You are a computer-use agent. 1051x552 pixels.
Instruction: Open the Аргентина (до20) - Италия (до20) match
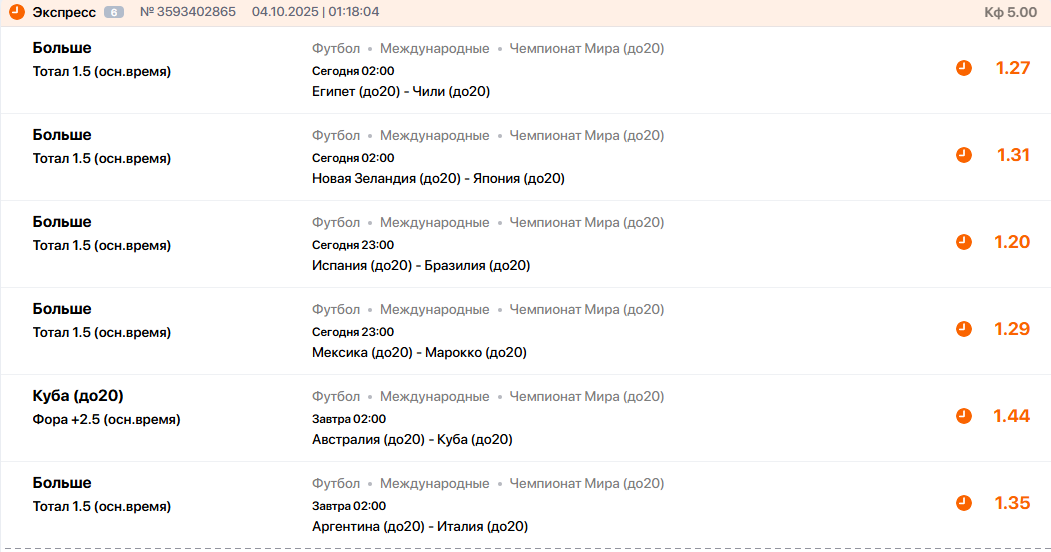point(420,527)
